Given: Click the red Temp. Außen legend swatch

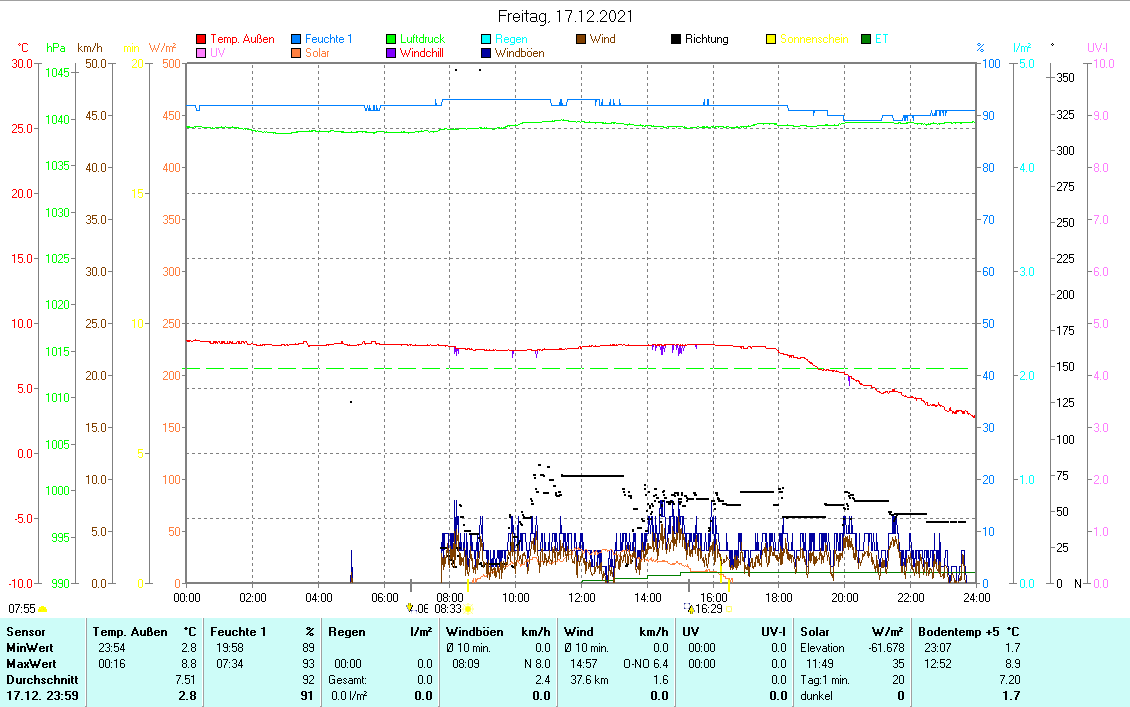Looking at the screenshot, I should 201,40.
